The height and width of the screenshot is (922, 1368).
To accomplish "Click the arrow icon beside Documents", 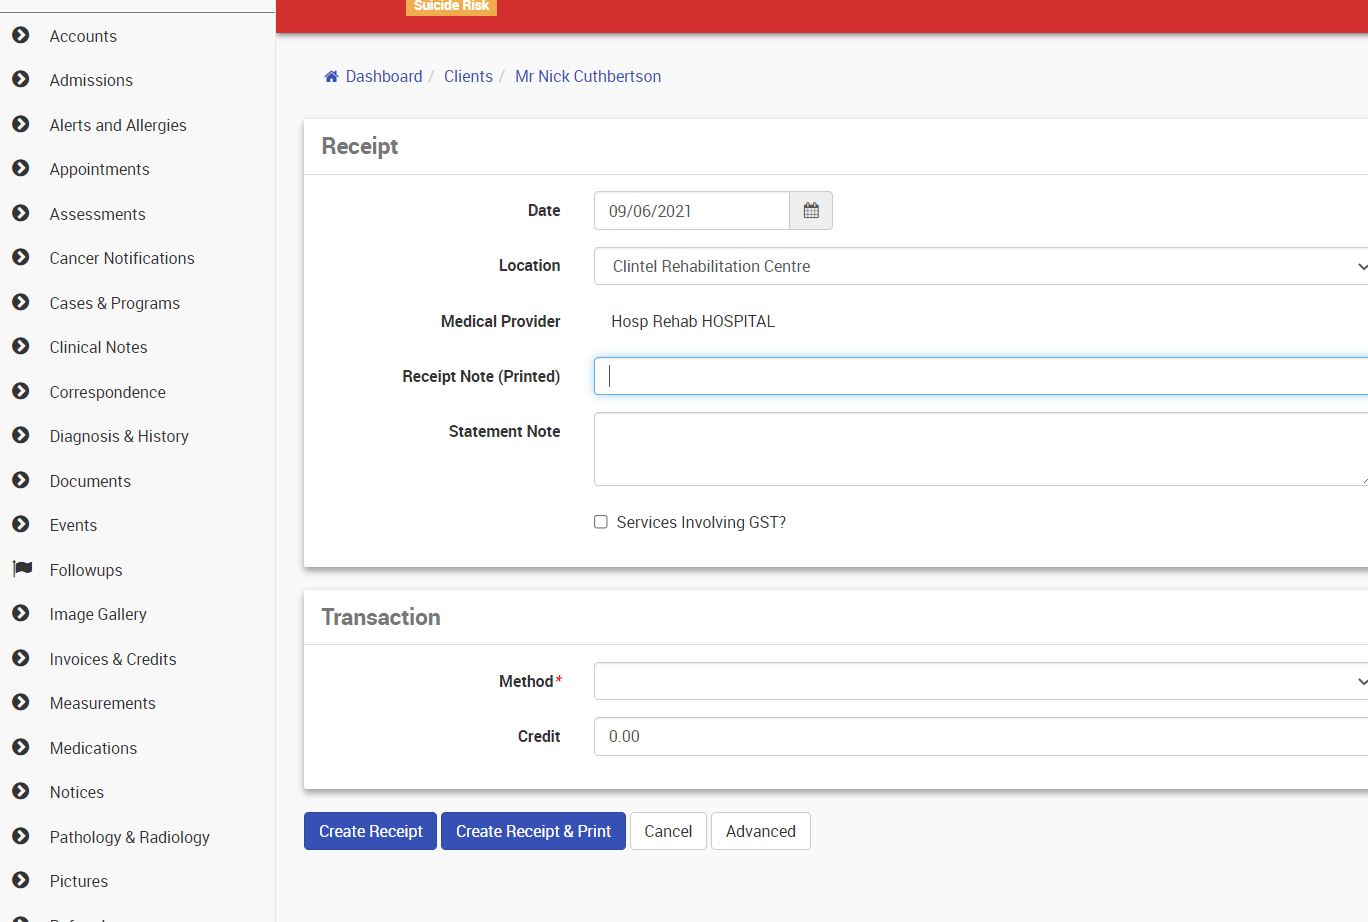I will point(21,480).
